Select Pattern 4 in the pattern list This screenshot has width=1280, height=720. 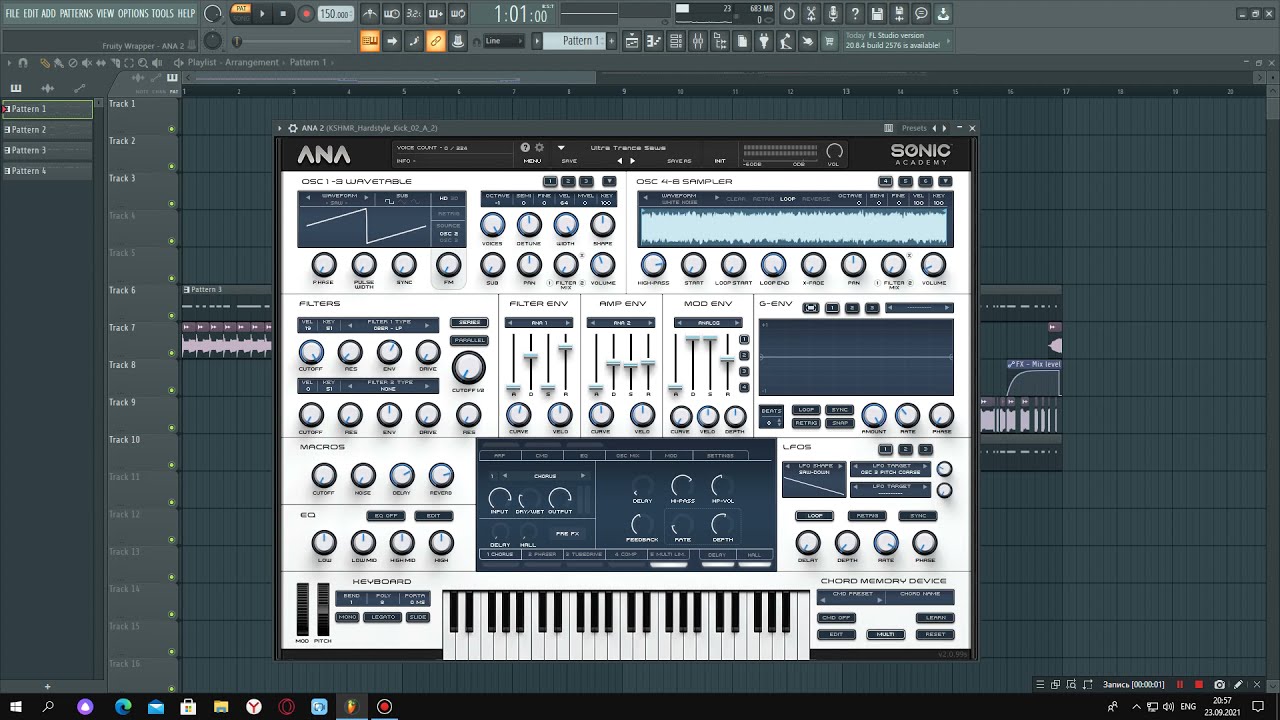[47, 171]
